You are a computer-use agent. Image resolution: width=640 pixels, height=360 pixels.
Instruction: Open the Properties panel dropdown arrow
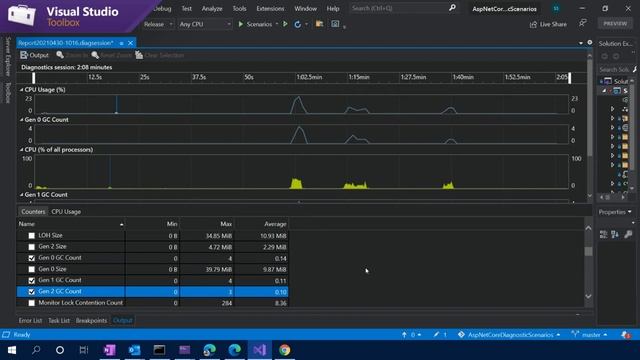coord(629,212)
